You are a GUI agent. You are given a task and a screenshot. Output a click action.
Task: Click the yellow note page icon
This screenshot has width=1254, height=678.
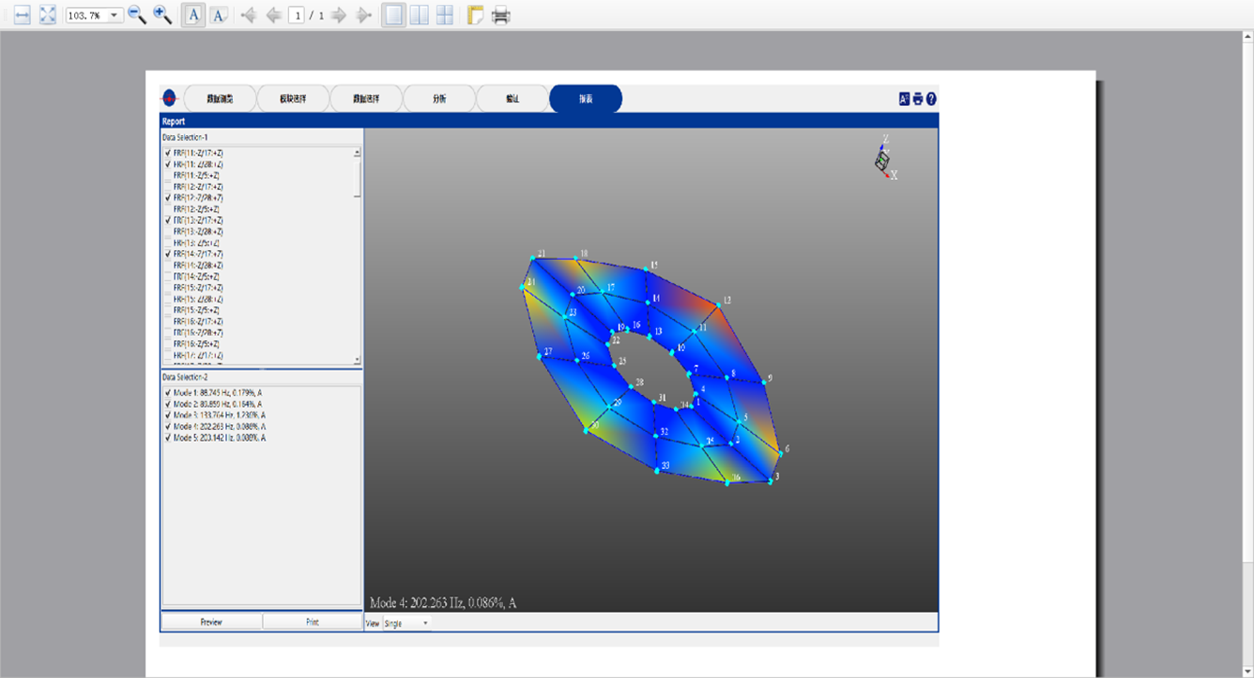pyautogui.click(x=475, y=15)
